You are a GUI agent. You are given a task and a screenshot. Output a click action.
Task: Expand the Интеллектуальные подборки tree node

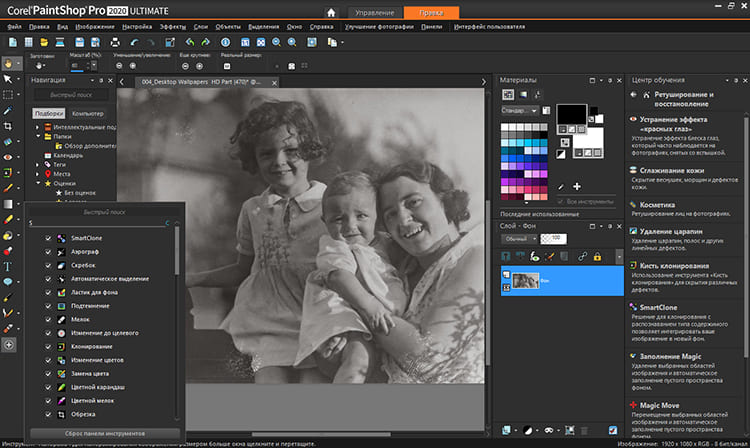37,127
